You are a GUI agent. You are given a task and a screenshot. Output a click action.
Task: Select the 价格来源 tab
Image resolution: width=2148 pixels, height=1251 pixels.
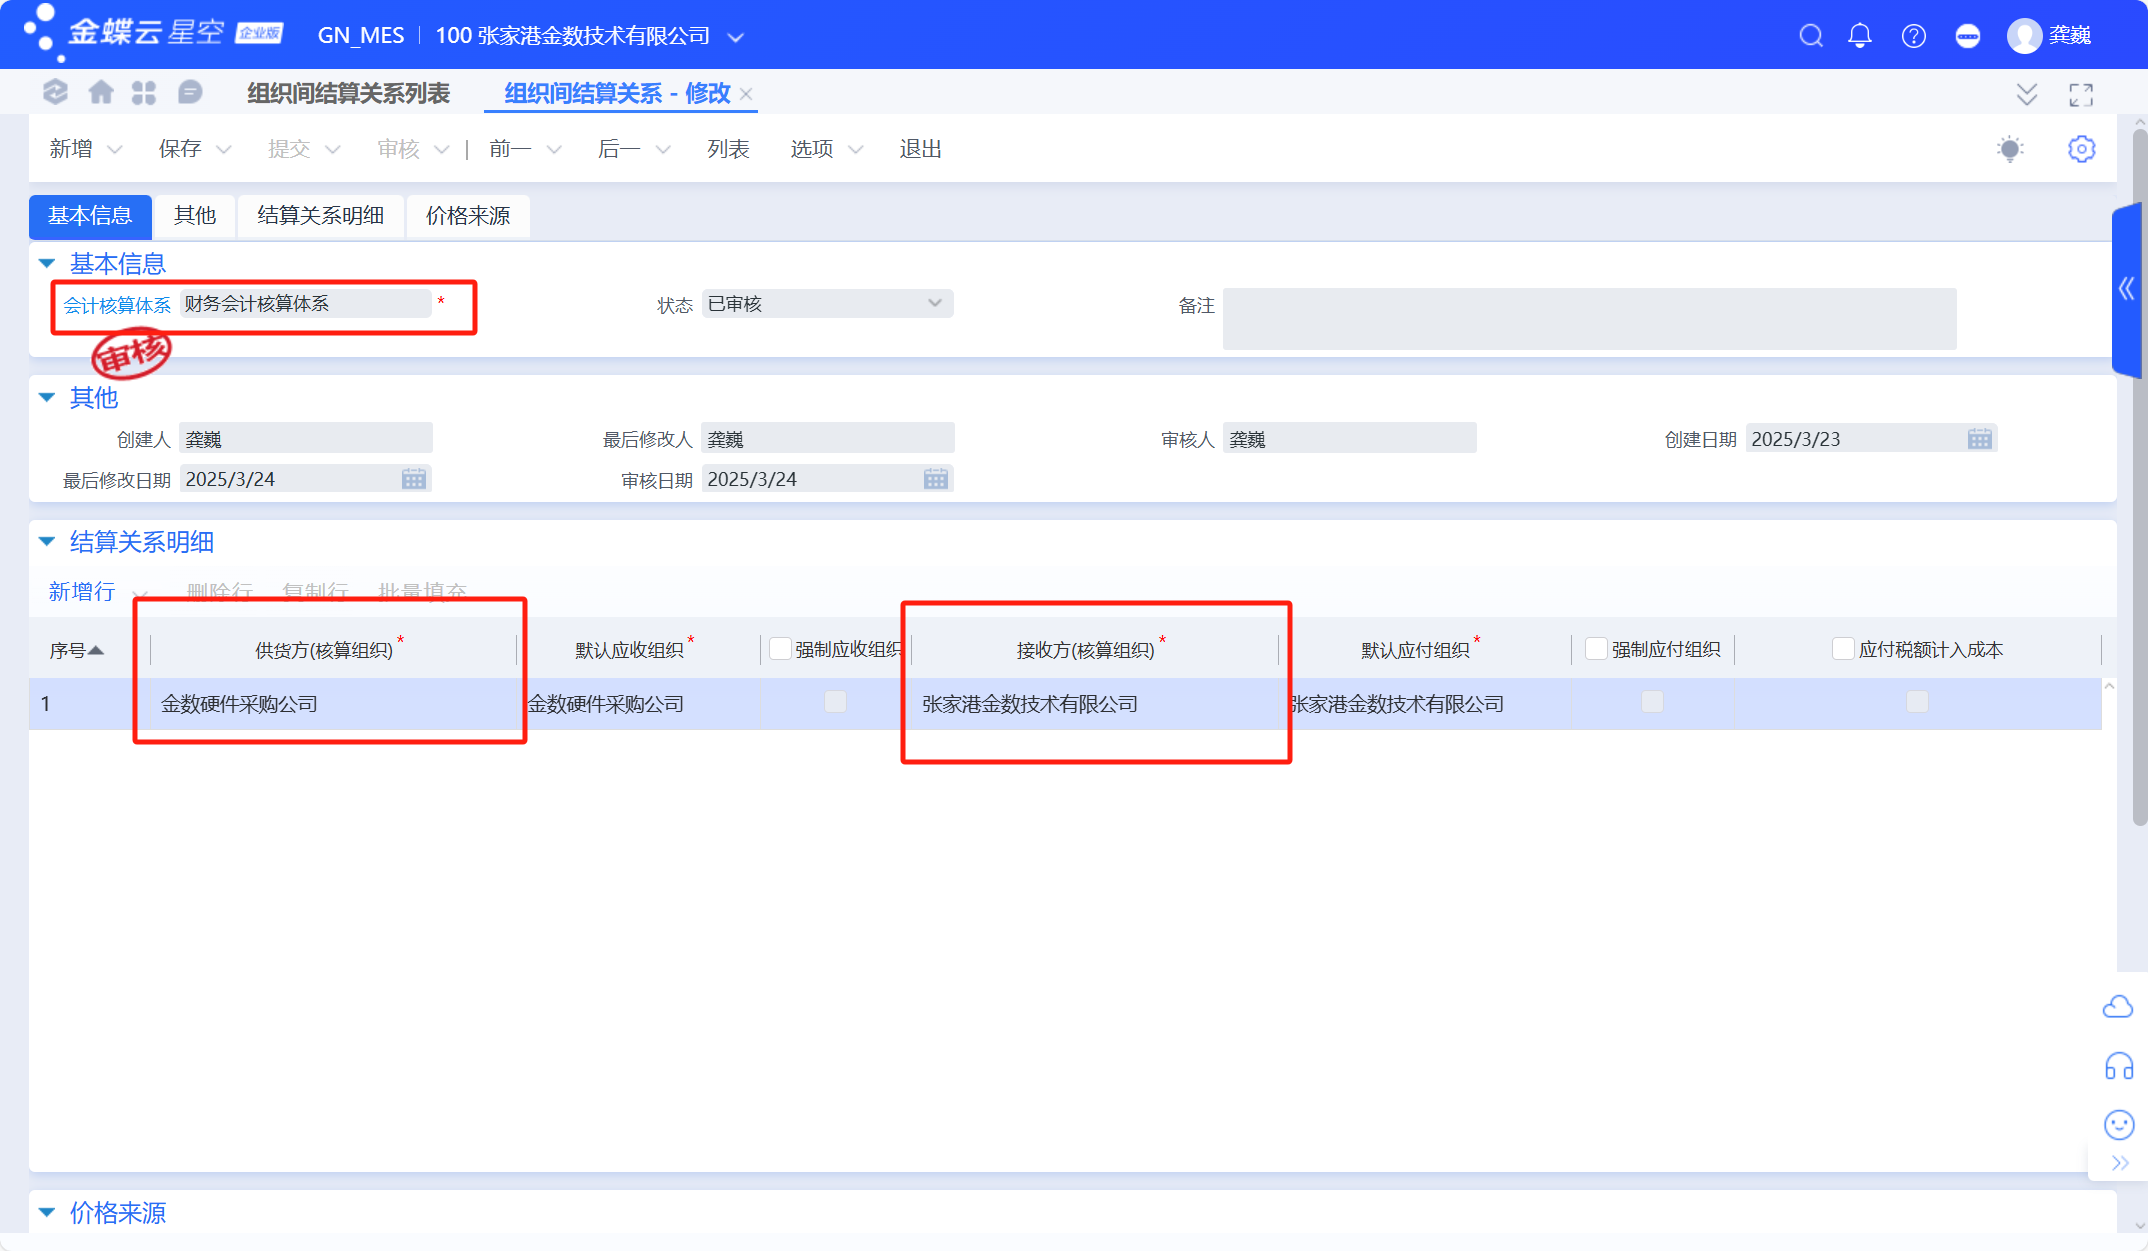468,216
